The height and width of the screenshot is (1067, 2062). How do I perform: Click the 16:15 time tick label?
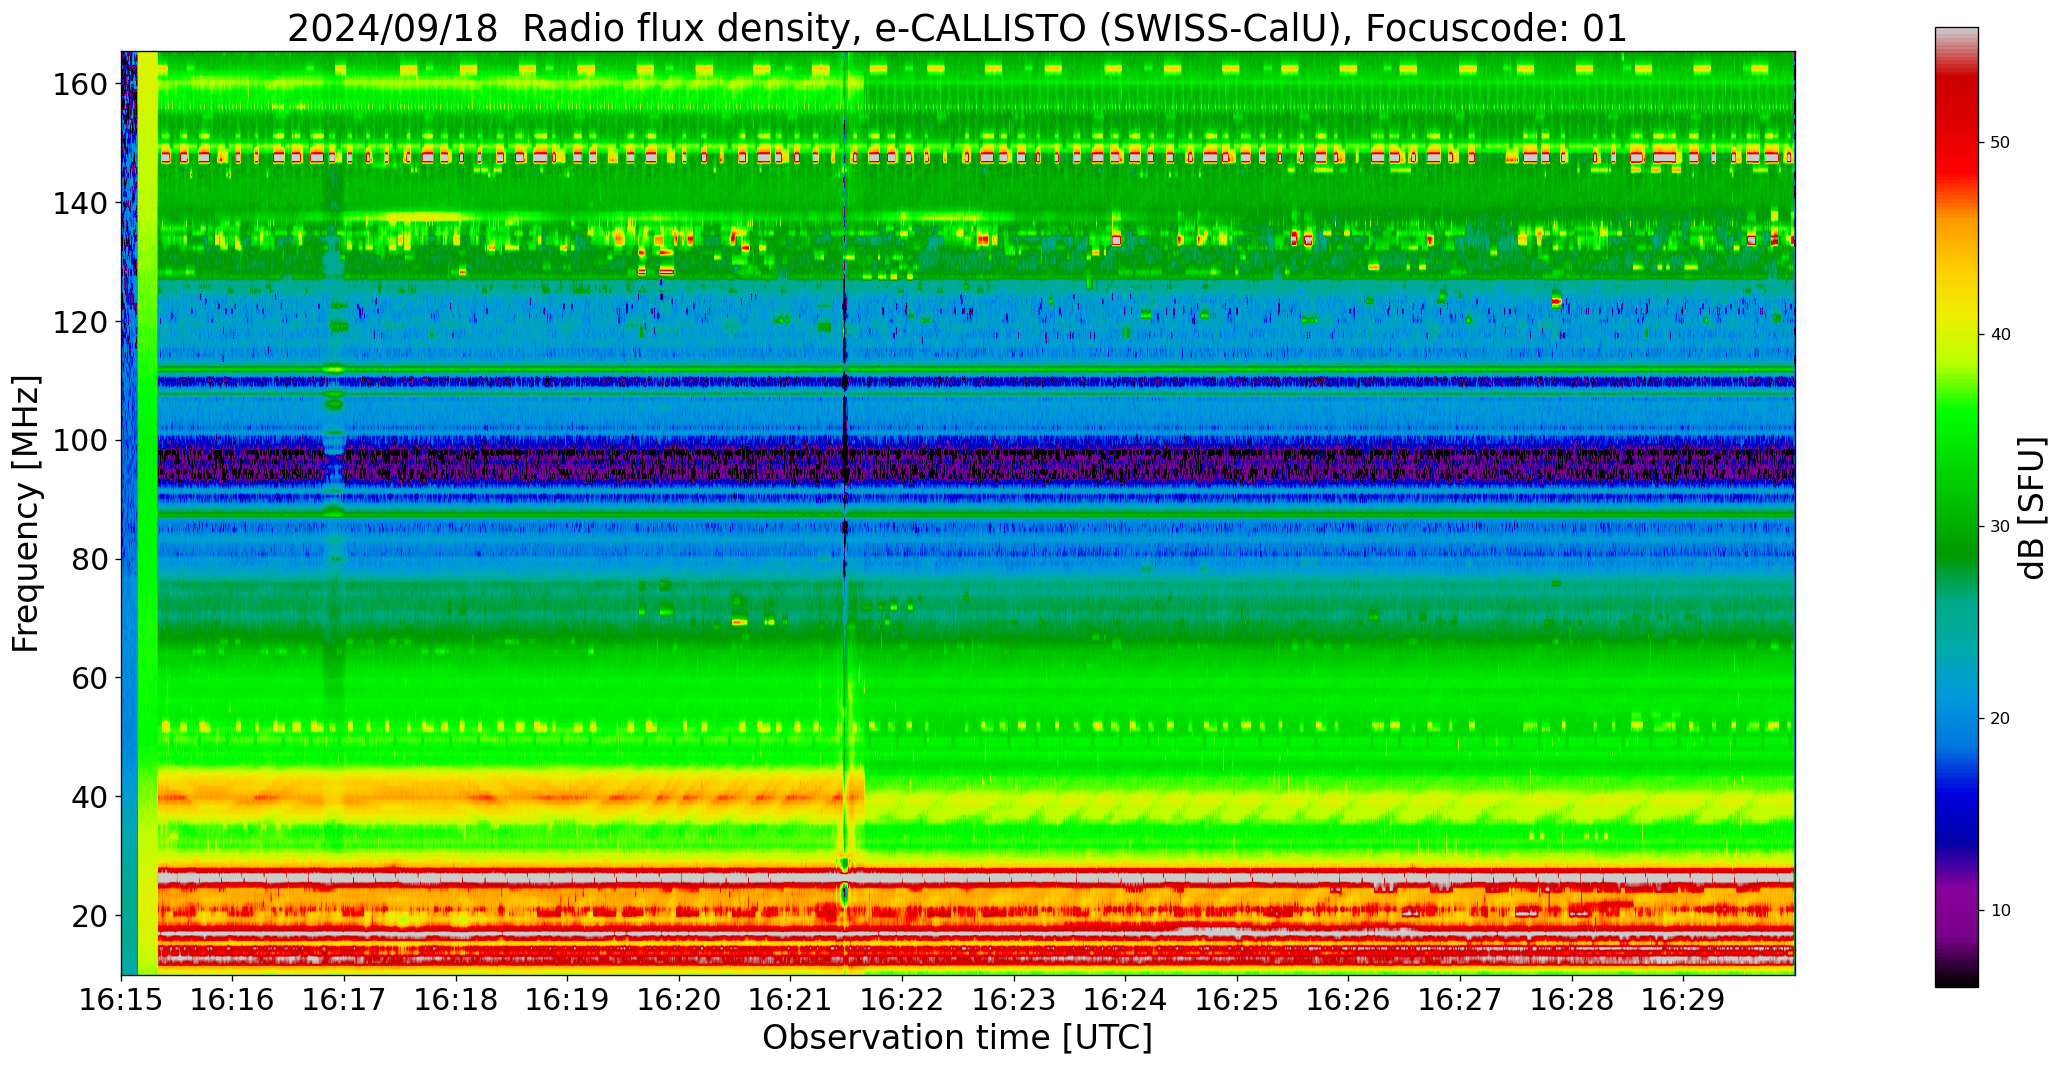(x=121, y=999)
